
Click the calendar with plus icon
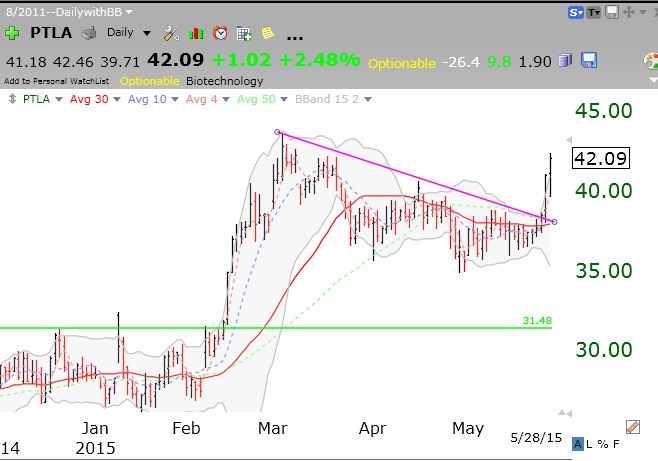coord(244,33)
